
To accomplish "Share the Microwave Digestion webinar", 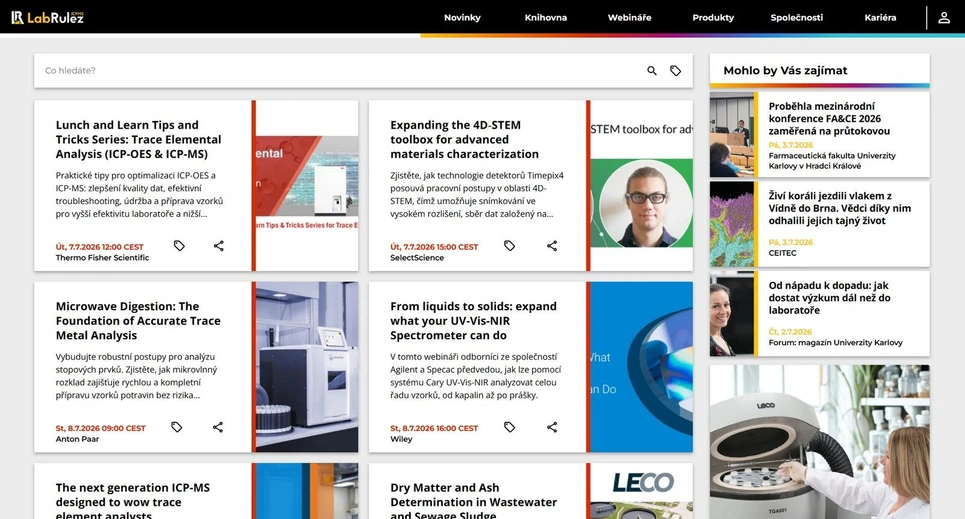I will point(218,427).
